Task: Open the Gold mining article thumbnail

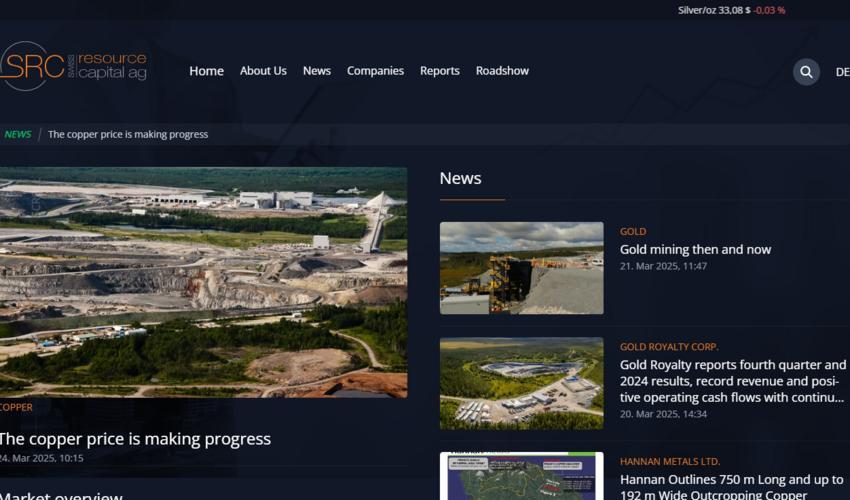Action: click(x=521, y=268)
